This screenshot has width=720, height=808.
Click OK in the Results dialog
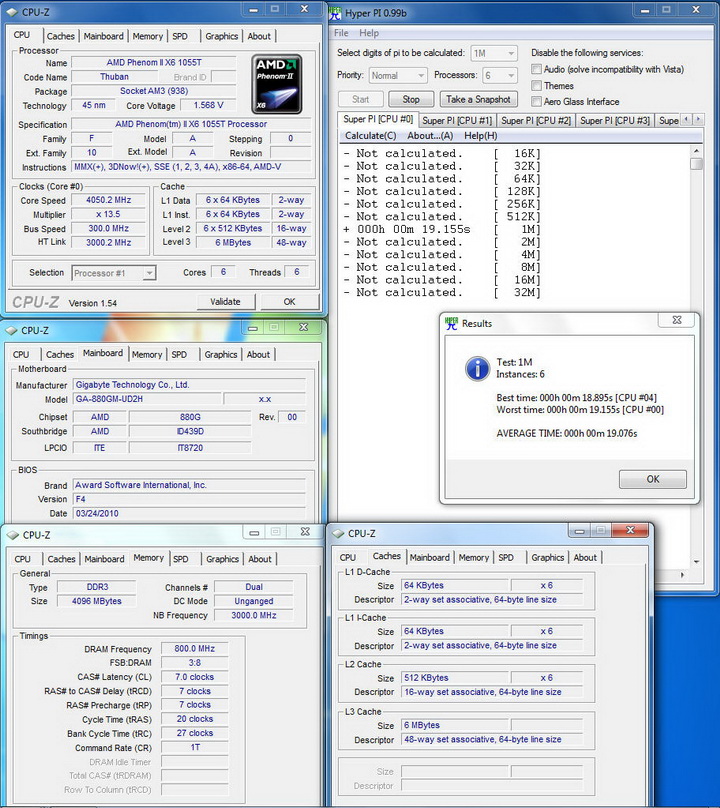tap(652, 479)
